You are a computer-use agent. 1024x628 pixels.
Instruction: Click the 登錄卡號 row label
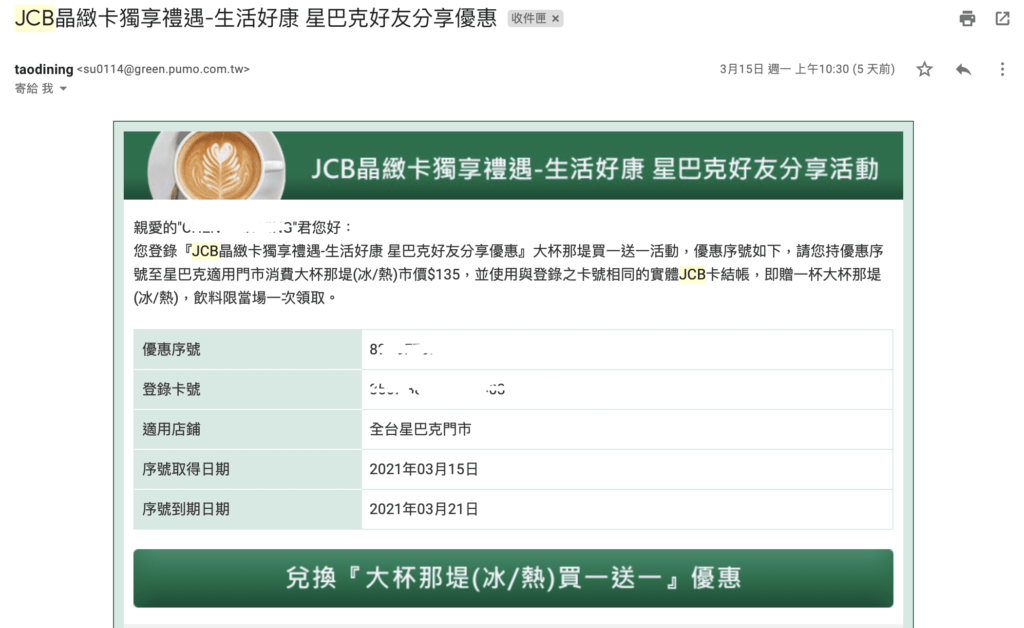click(x=172, y=389)
